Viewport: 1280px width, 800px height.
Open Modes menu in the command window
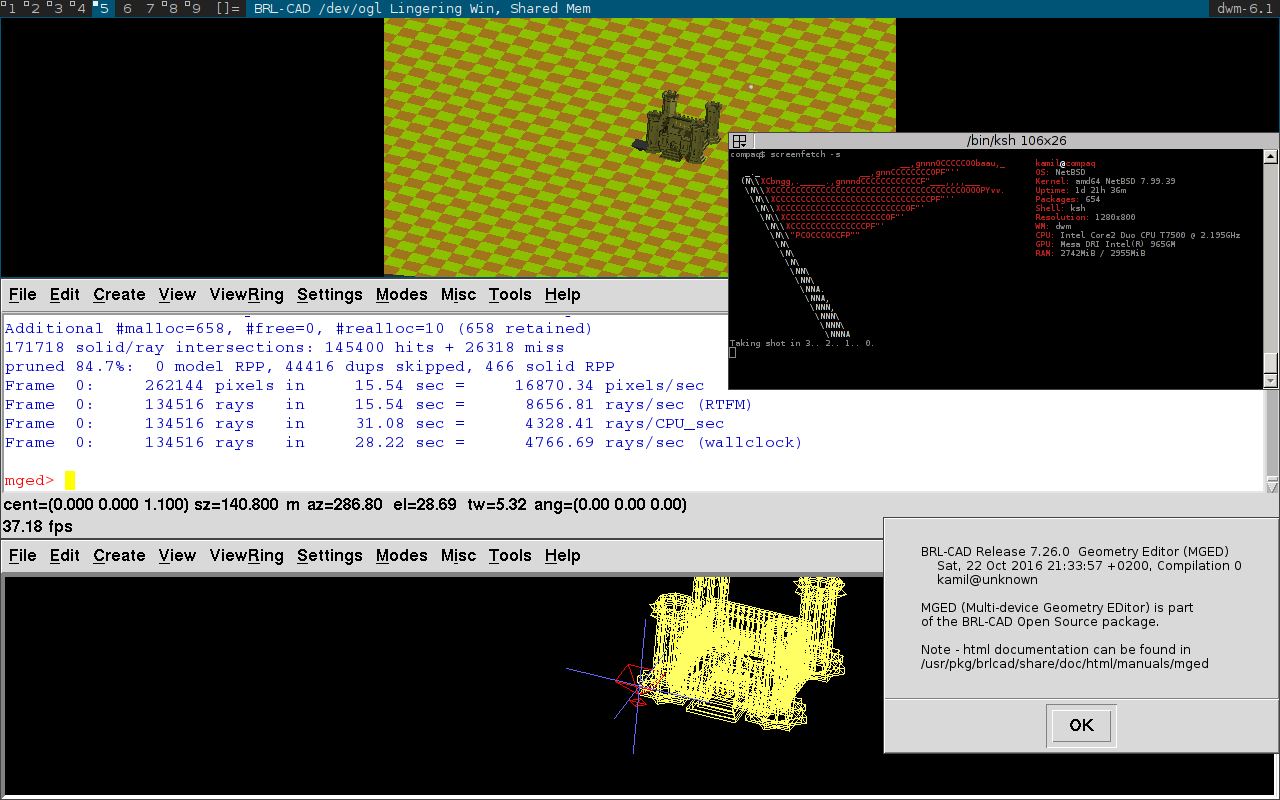click(402, 295)
